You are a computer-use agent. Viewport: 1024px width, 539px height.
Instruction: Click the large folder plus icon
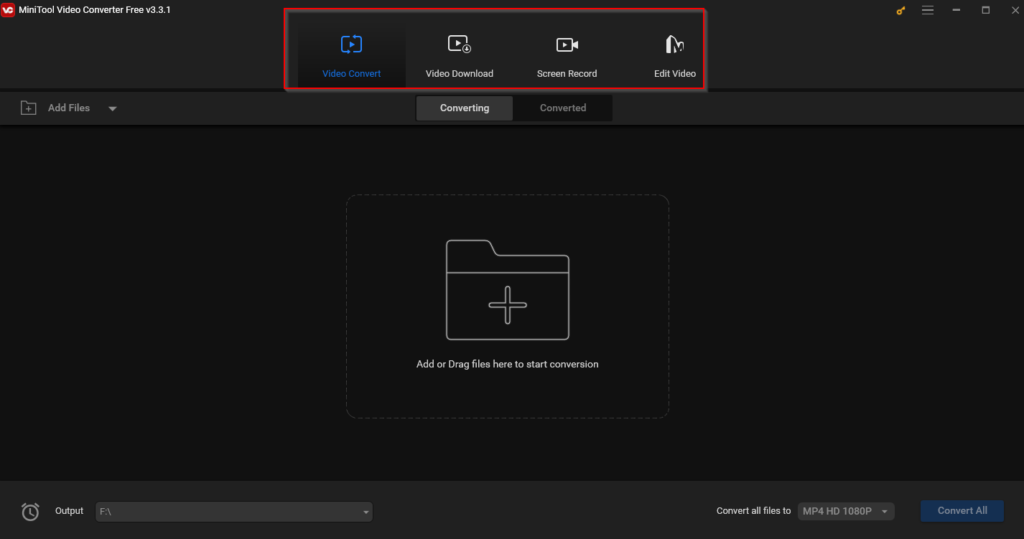[507, 289]
